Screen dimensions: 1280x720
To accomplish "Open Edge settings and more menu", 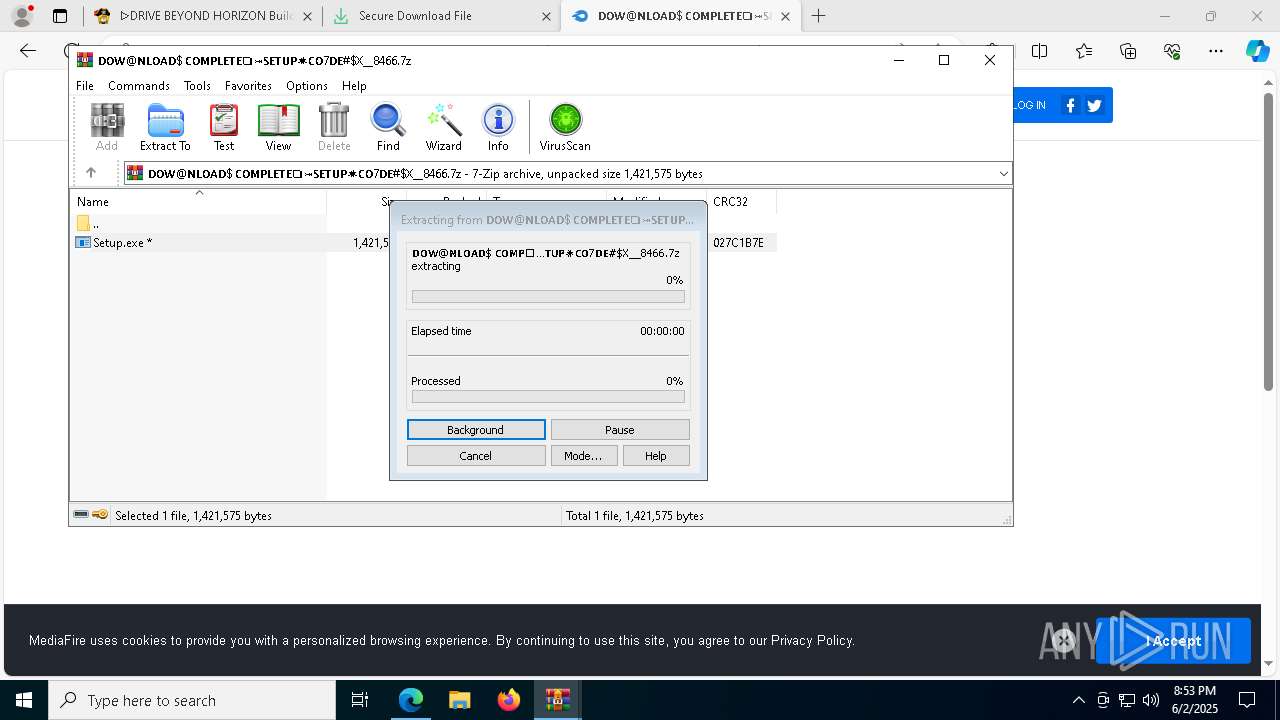I will click(x=1216, y=51).
